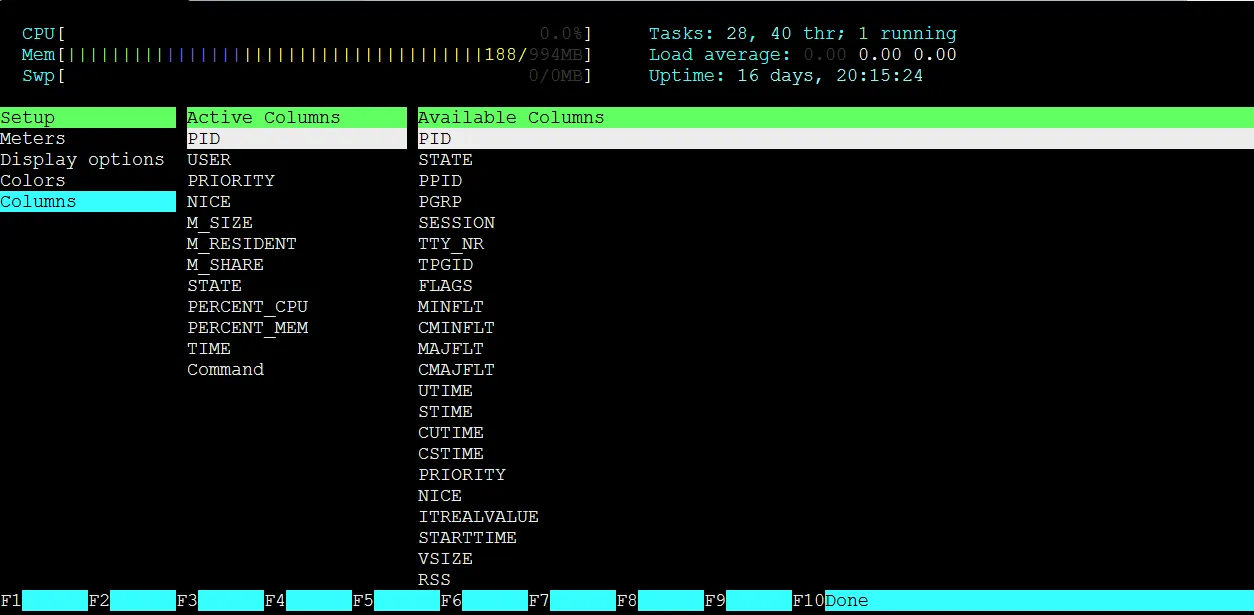Image resolution: width=1254 pixels, height=615 pixels.
Task: Select PID in Active Columns
Action: pos(203,138)
